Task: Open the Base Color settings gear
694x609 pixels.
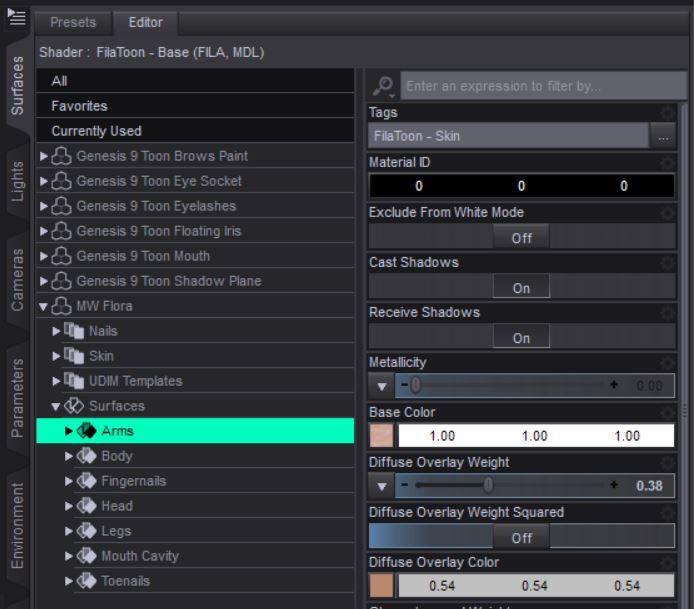Action: point(667,413)
